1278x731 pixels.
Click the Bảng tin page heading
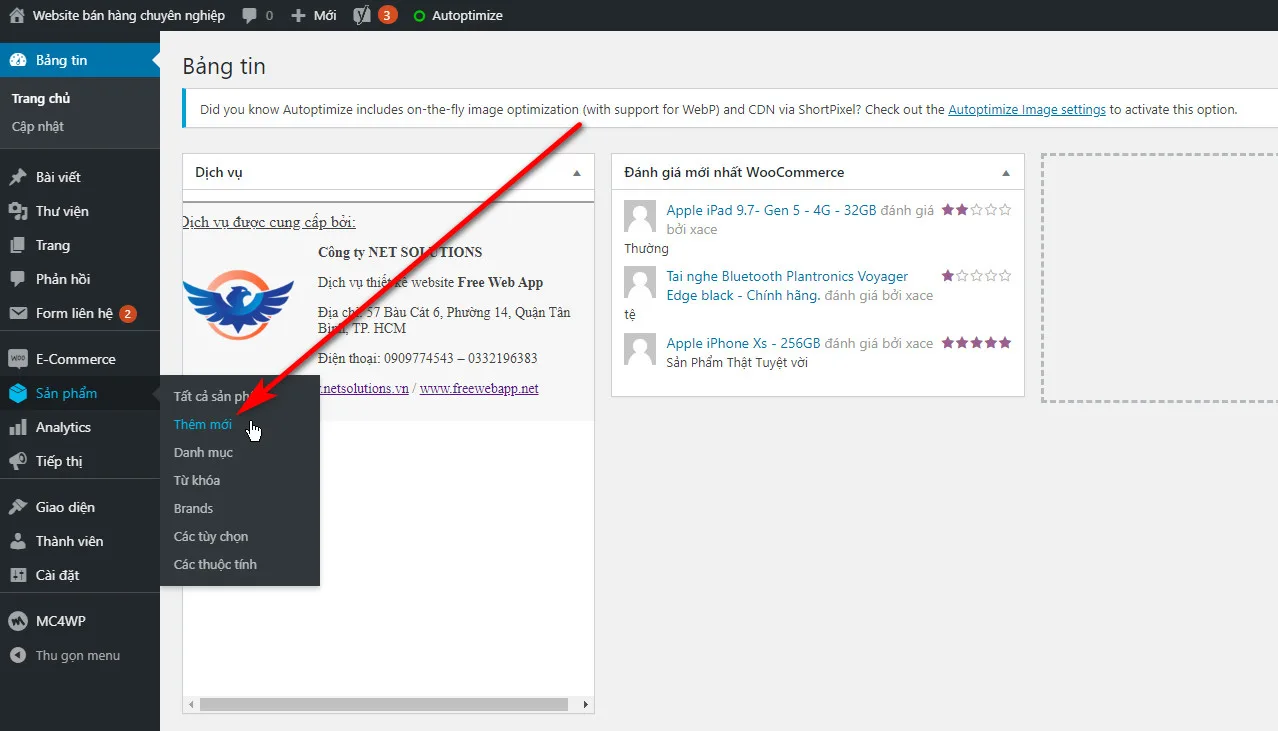tap(224, 67)
